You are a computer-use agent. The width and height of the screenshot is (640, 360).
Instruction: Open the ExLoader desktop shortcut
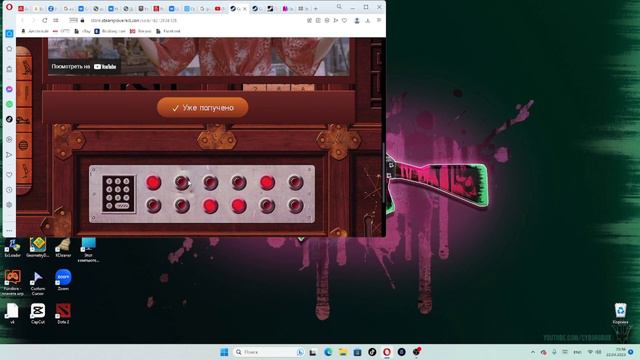[x=12, y=248]
